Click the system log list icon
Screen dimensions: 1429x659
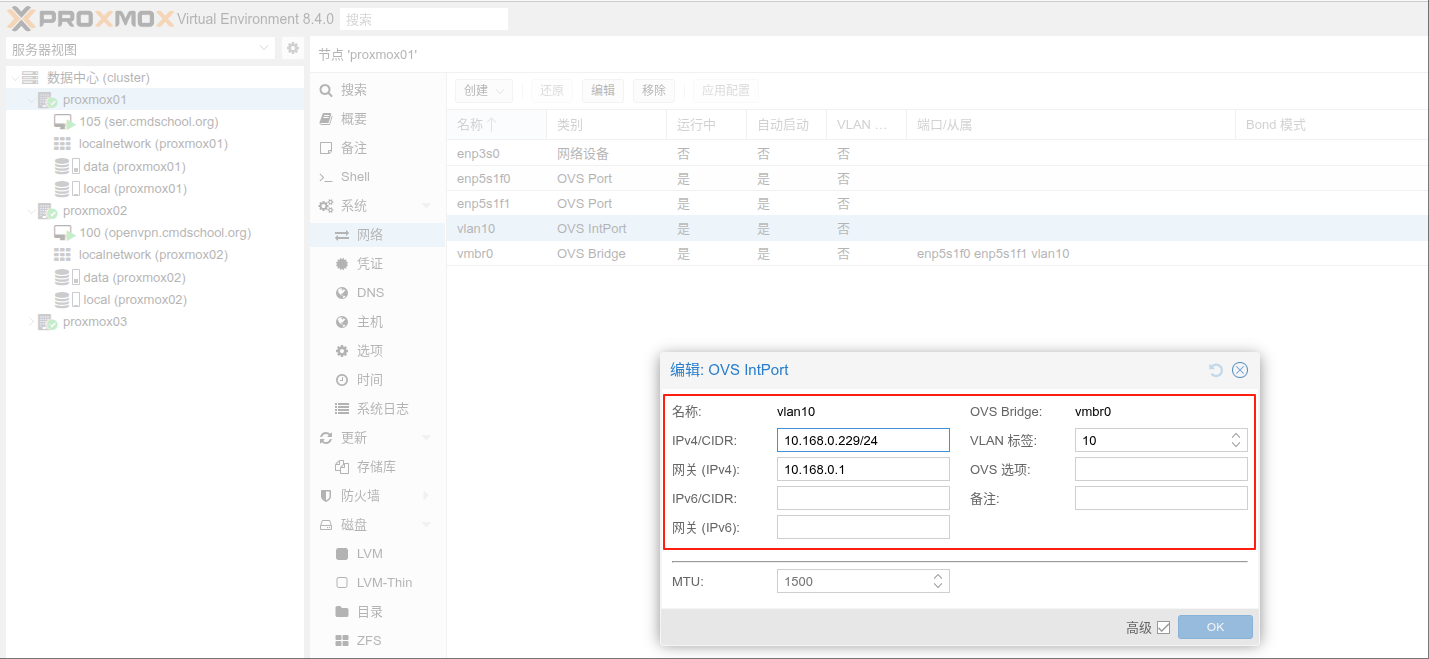pyautogui.click(x=342, y=409)
